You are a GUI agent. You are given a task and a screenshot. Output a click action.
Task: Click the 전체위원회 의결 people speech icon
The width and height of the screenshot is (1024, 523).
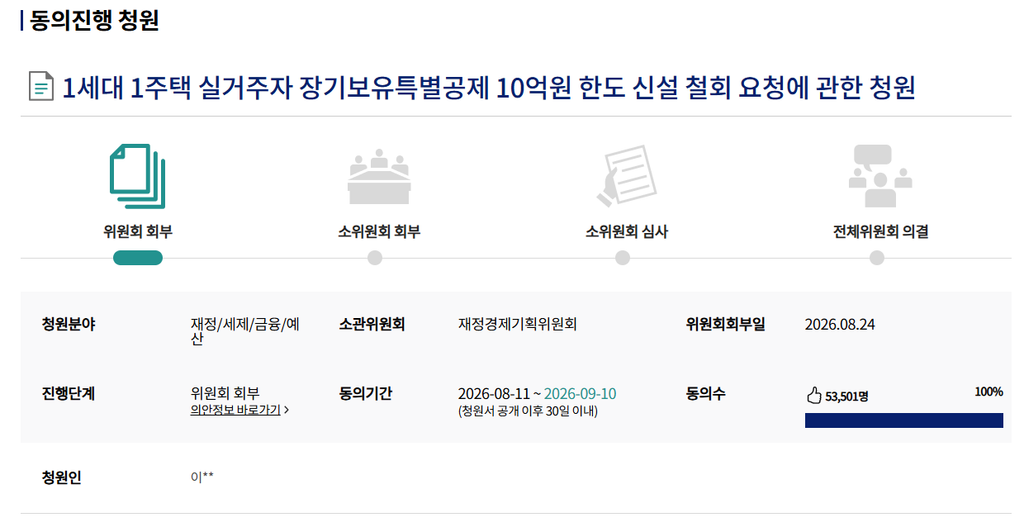[880, 176]
